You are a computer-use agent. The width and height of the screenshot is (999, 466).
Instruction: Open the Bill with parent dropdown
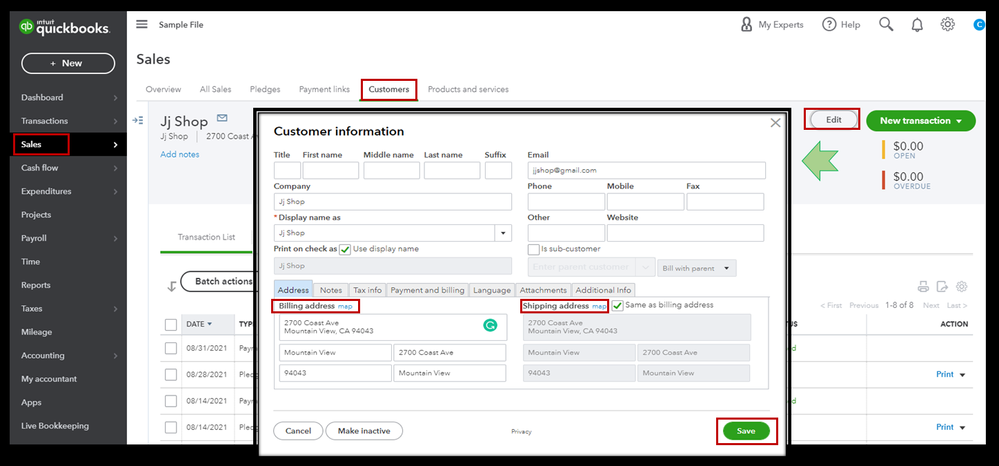[x=696, y=268]
